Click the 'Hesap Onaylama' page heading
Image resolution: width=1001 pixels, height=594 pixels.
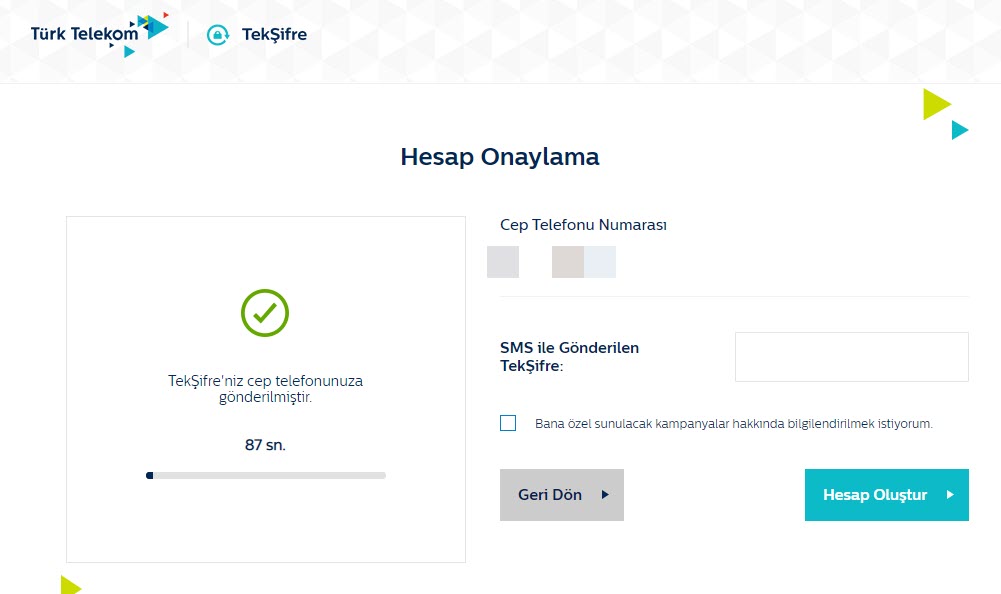(500, 157)
